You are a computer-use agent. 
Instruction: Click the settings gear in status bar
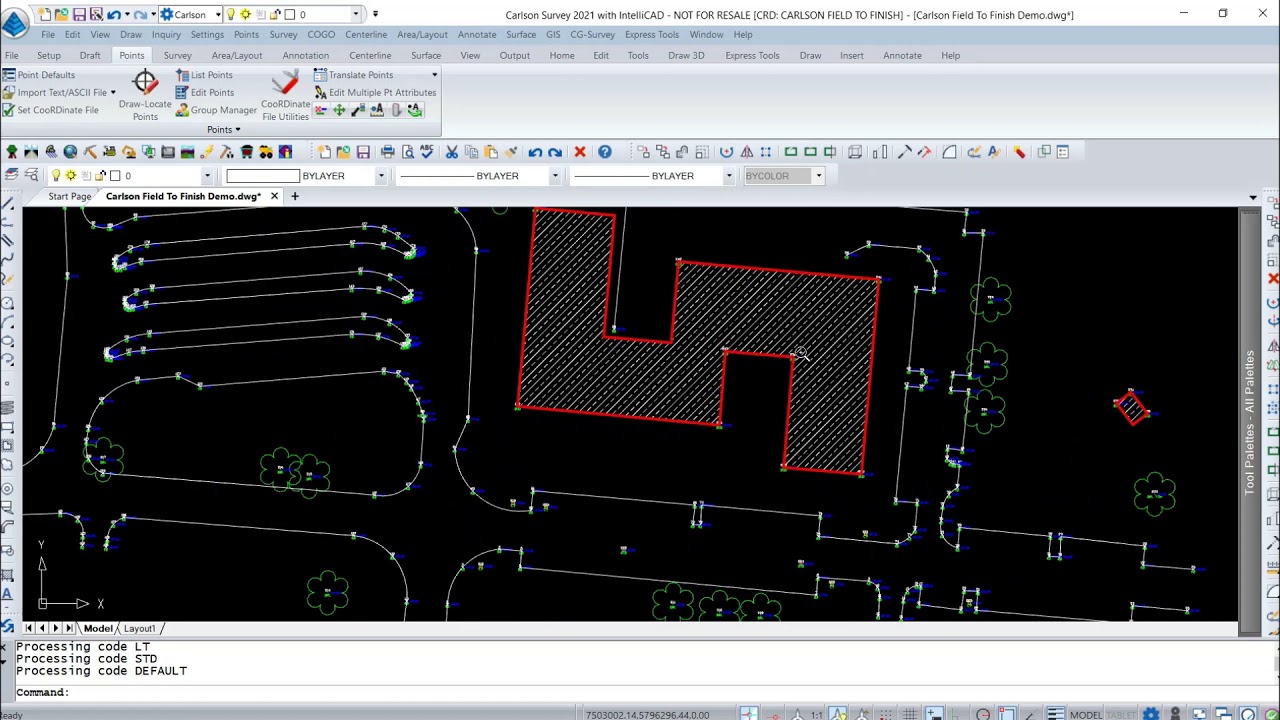point(1151,714)
